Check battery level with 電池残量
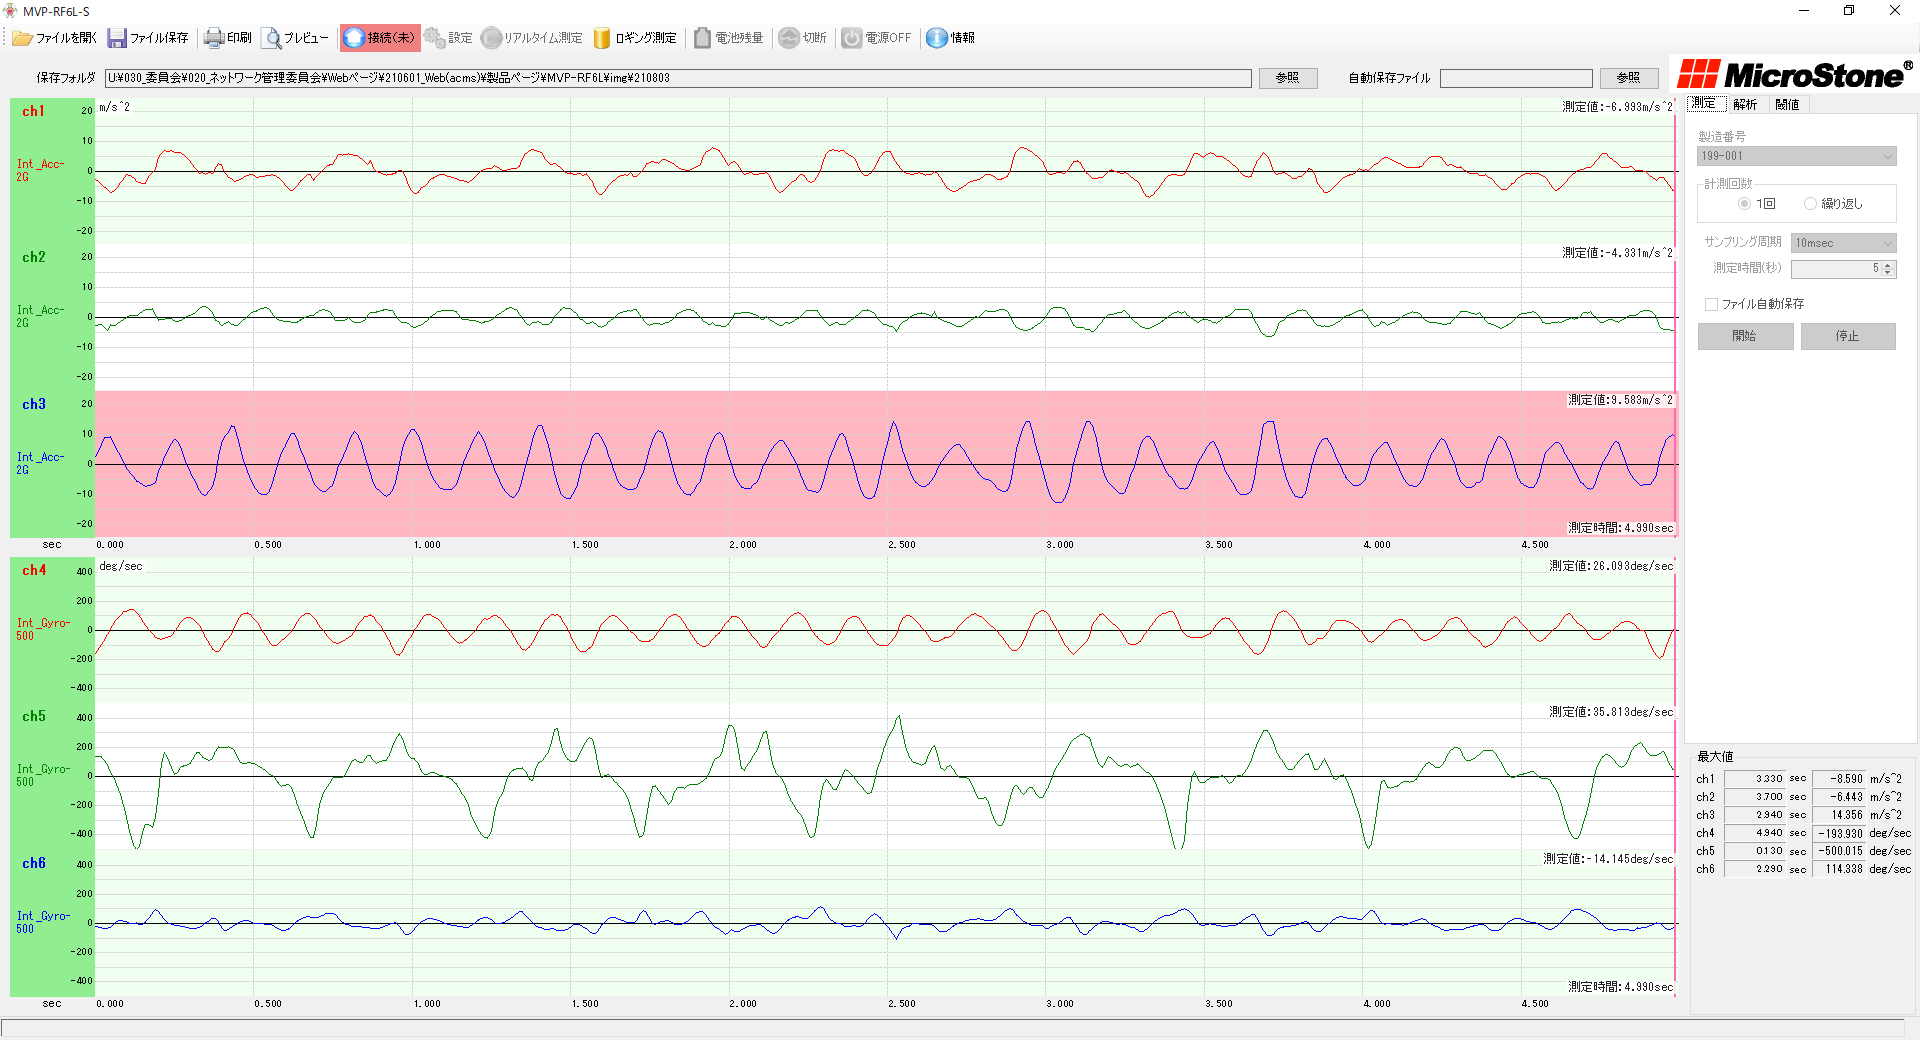Viewport: 1920px width, 1040px height. [x=729, y=38]
